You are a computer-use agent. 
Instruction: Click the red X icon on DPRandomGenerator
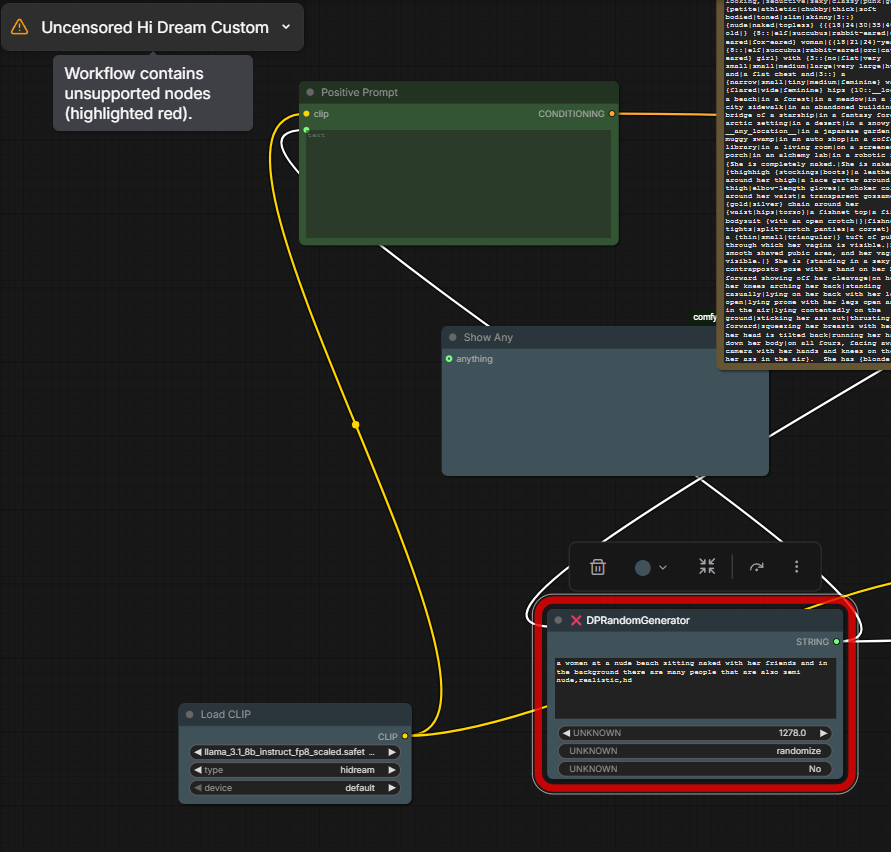(x=576, y=620)
